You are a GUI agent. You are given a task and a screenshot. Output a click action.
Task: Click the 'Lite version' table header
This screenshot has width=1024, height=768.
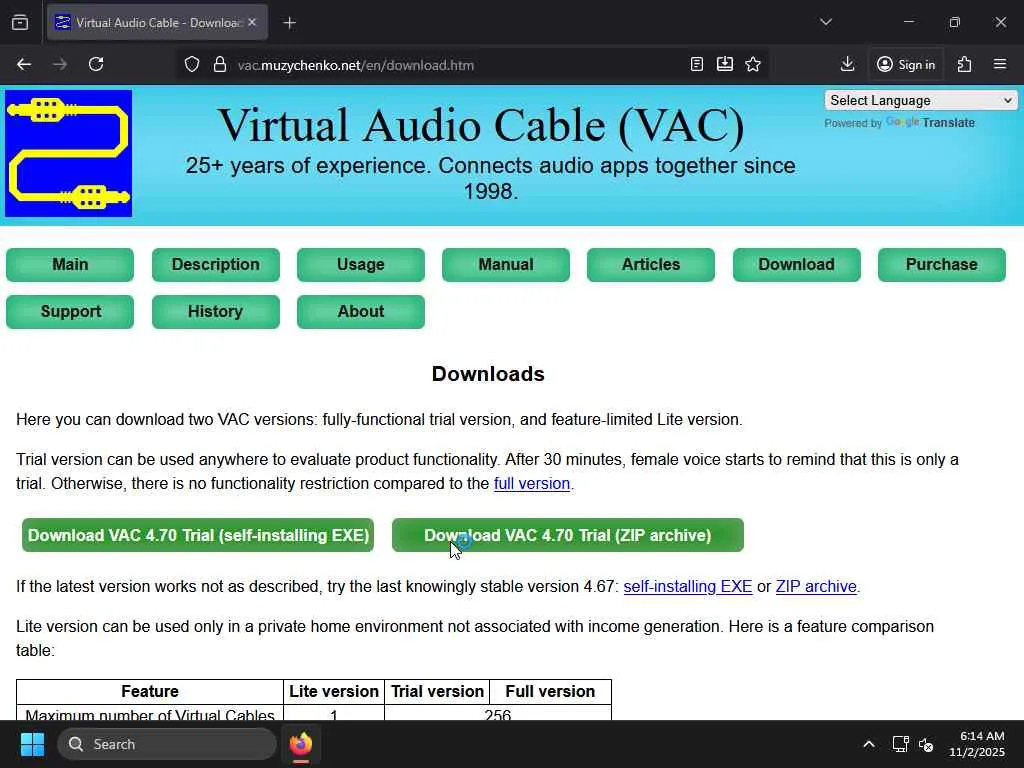334,692
